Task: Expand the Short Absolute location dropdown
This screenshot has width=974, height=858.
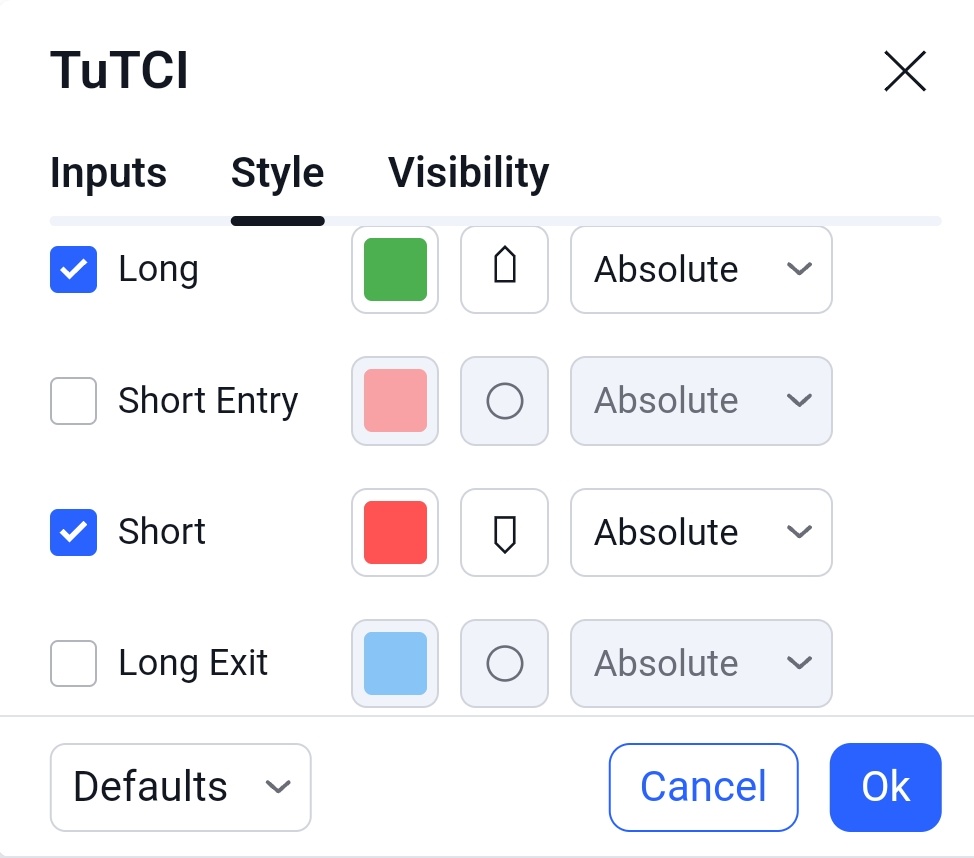Action: pyautogui.click(x=701, y=532)
